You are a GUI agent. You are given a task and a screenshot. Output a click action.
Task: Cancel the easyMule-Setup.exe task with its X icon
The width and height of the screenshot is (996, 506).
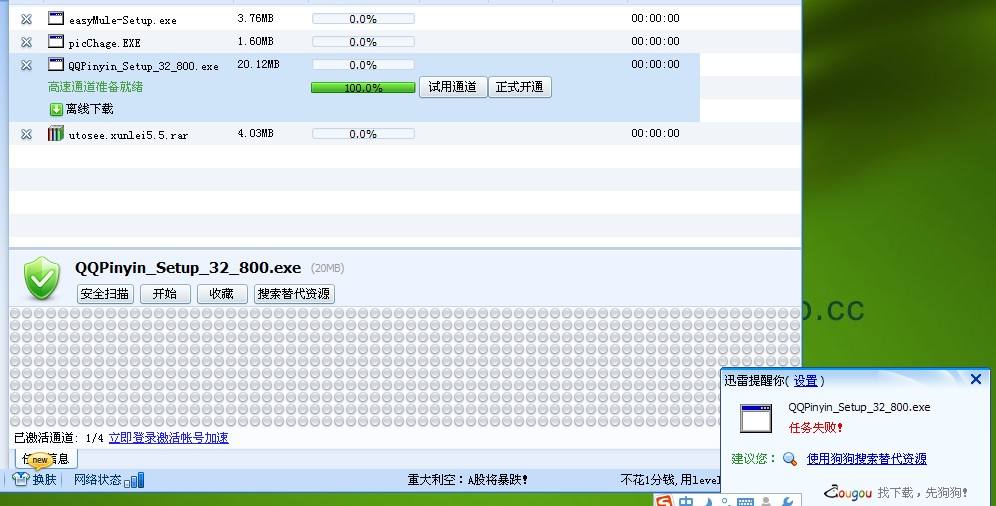coord(26,19)
